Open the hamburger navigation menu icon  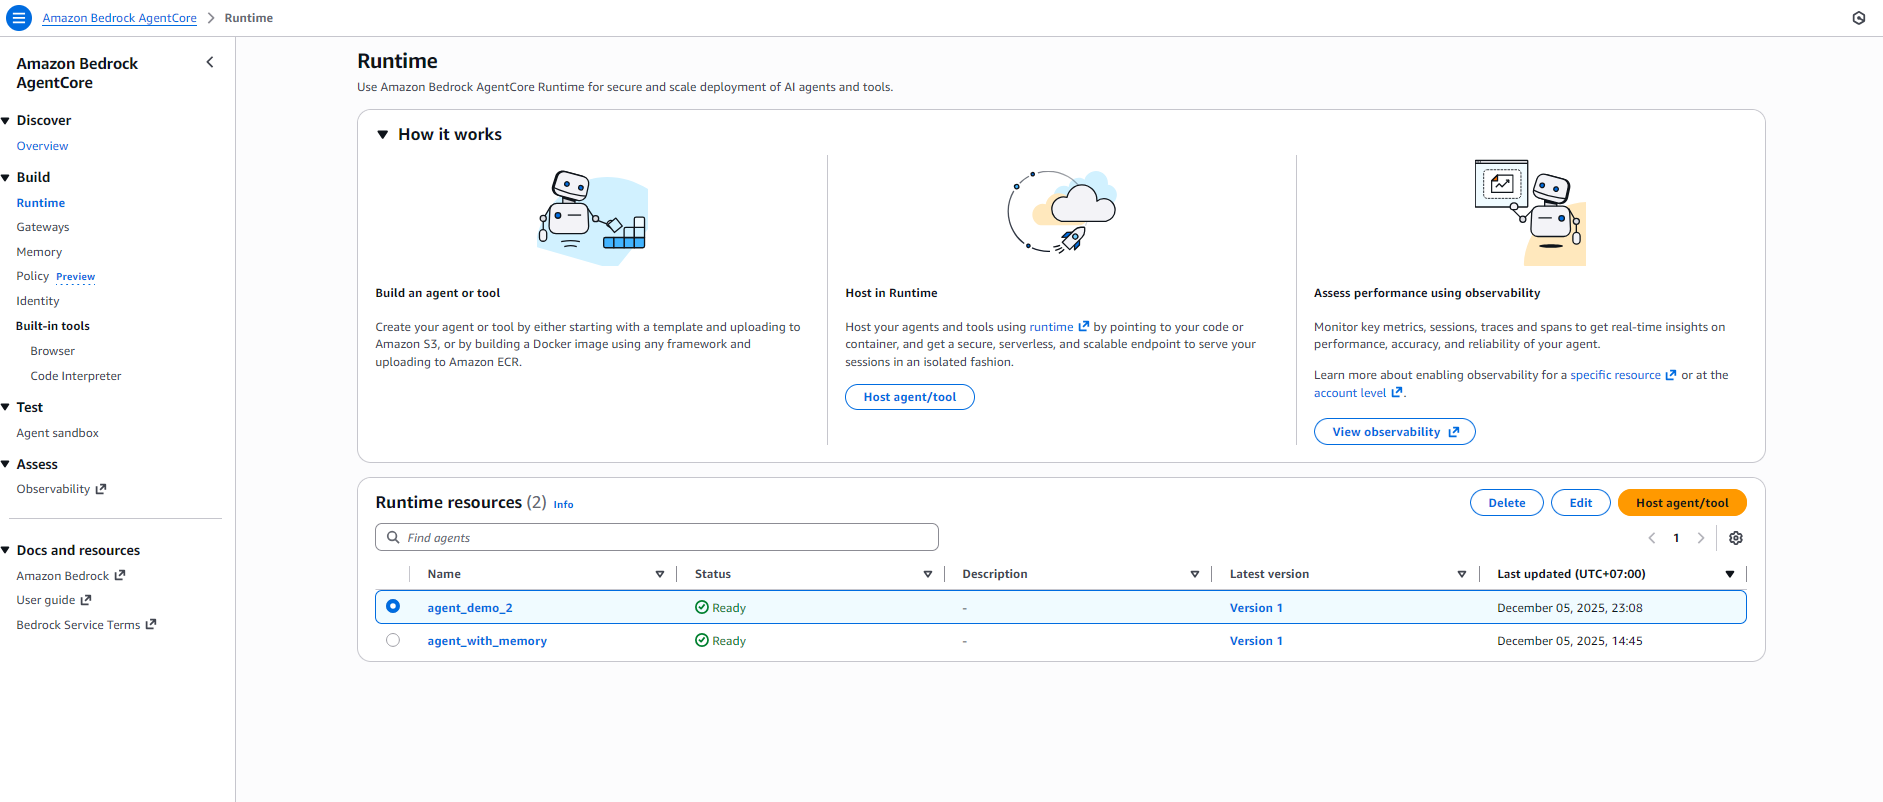tap(19, 18)
